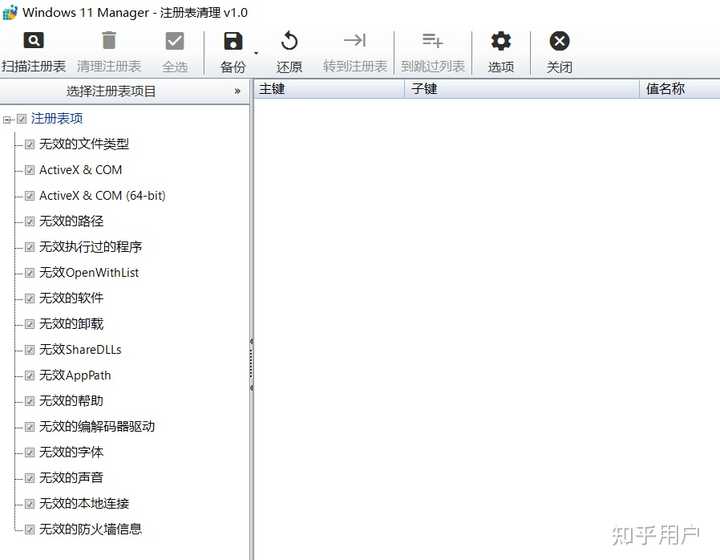Select the 无效的防火墙信息 tree item text
This screenshot has width=720, height=560.
(x=90, y=529)
